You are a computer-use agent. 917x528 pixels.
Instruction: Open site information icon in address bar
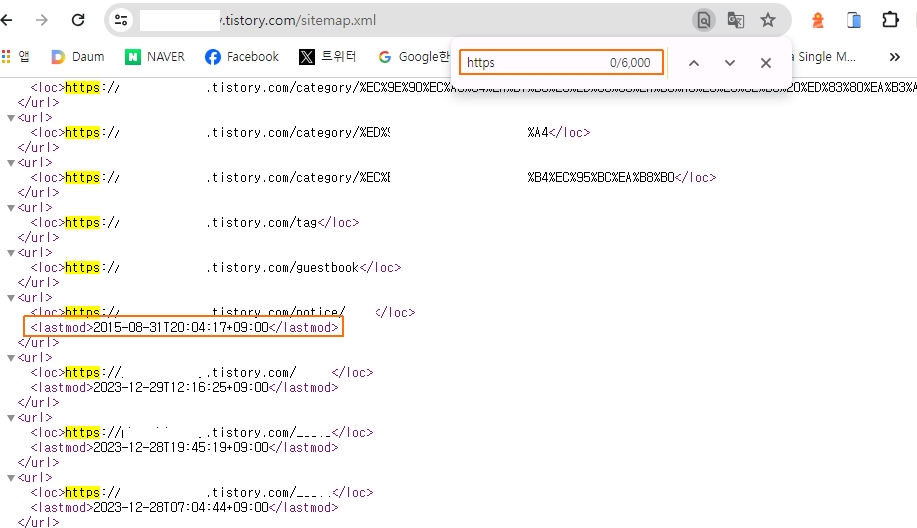121,20
